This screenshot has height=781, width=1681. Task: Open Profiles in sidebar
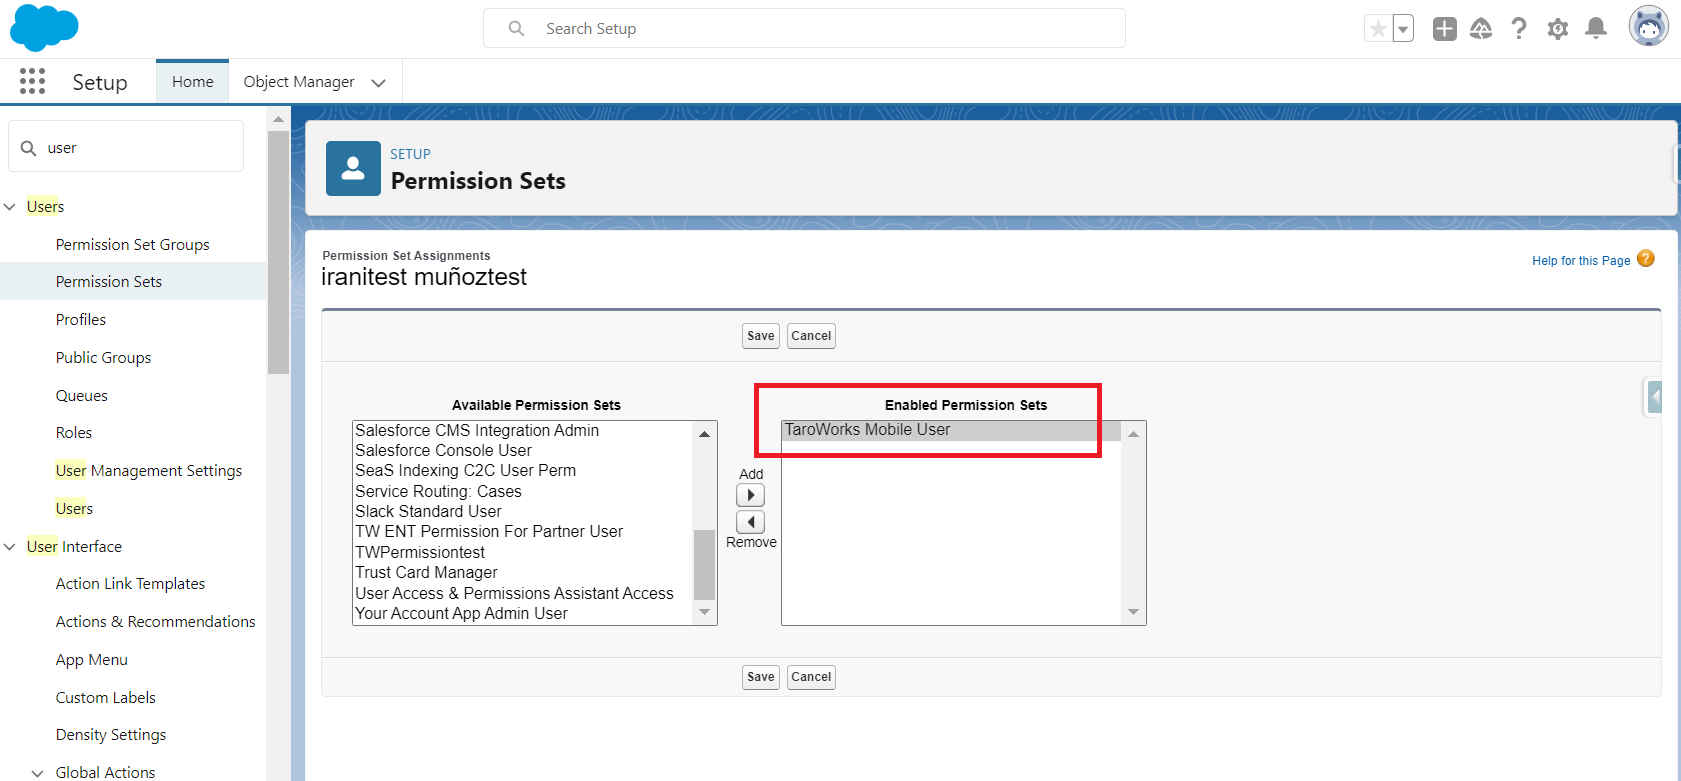pos(81,320)
